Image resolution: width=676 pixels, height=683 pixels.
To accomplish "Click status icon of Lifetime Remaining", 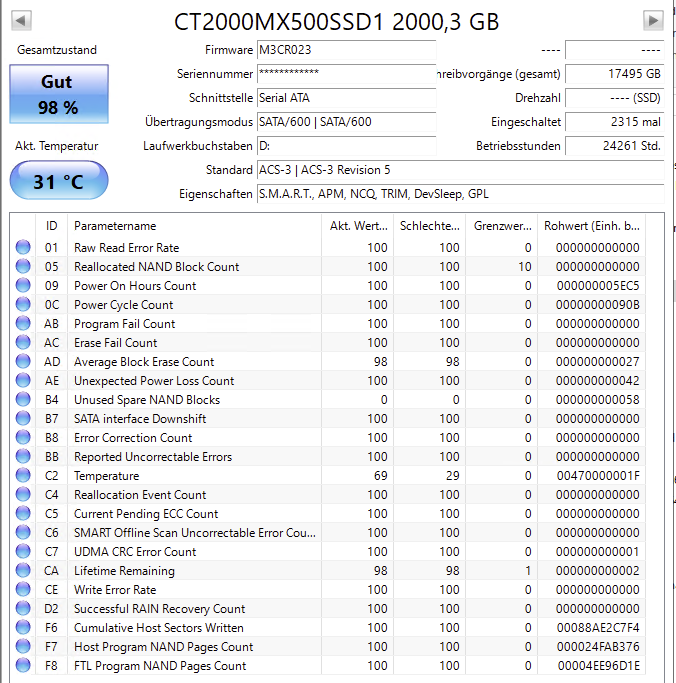I will [23, 571].
